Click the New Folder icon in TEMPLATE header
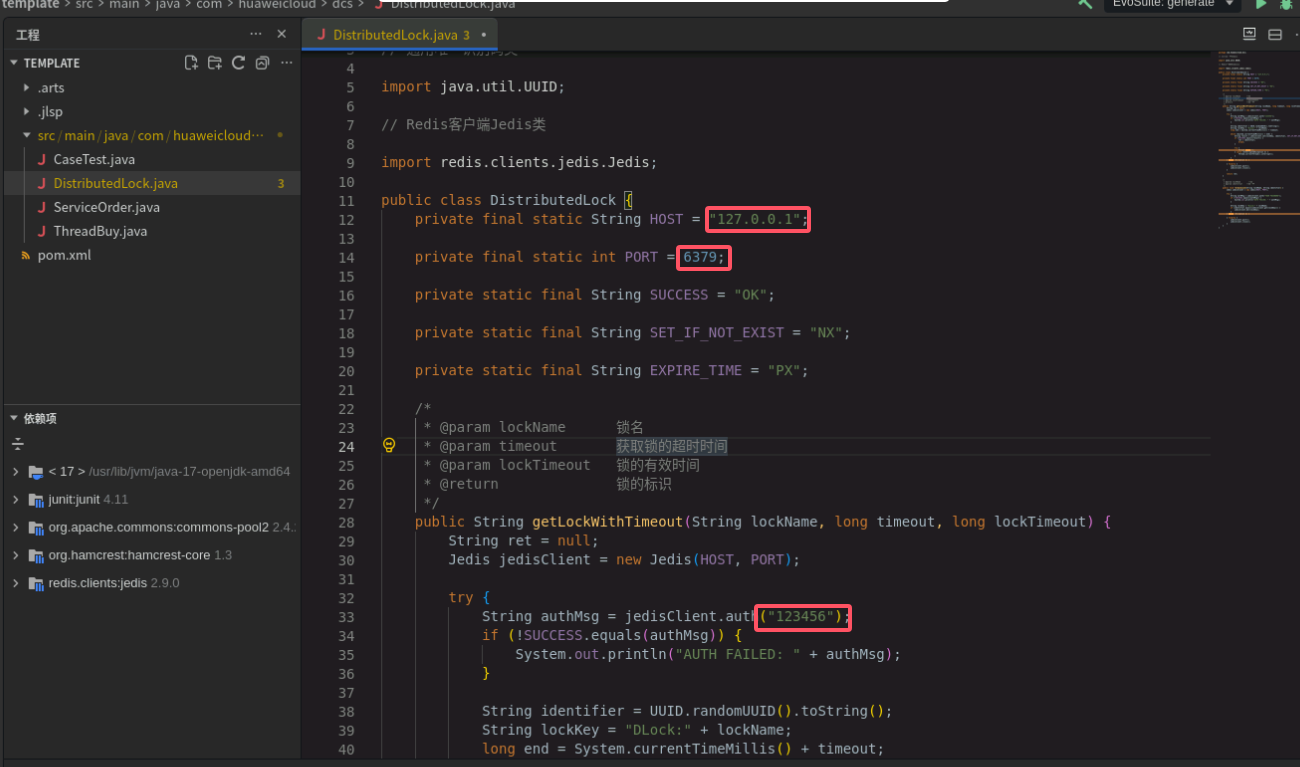1300x767 pixels. 215,63
